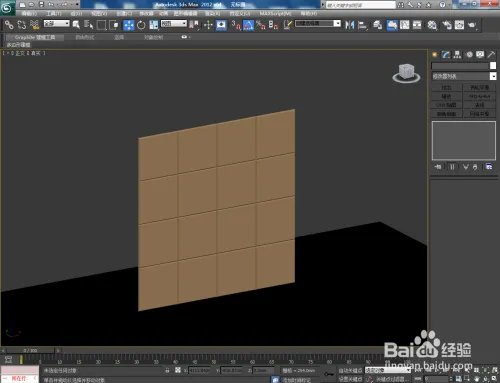Open the Display panel tab

point(480,55)
